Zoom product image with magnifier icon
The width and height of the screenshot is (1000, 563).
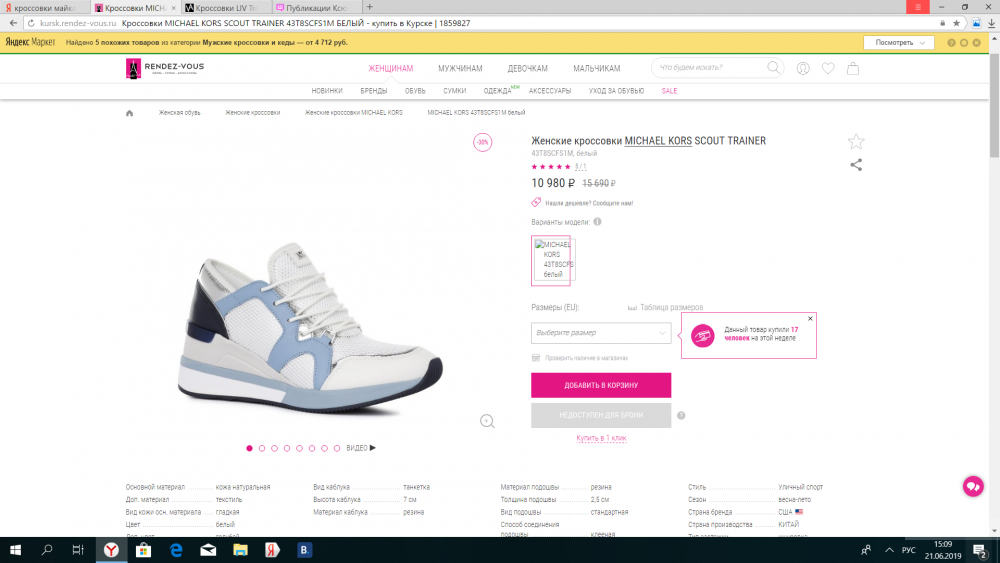[487, 421]
